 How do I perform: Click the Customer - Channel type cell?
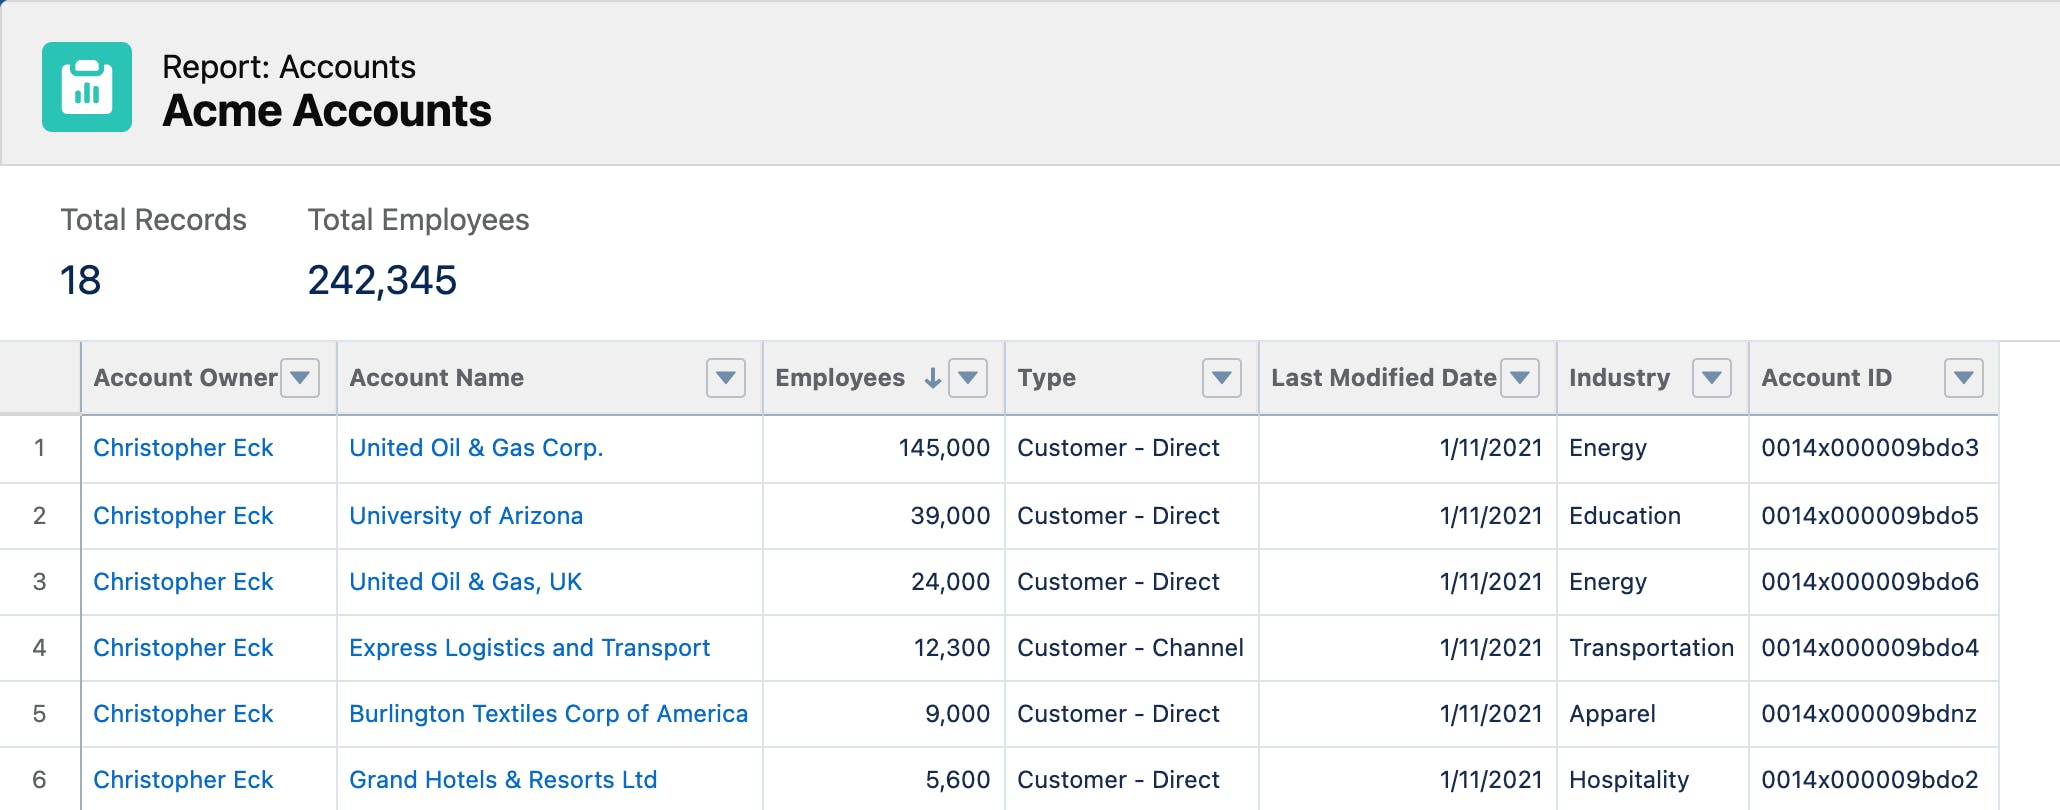[x=1130, y=648]
